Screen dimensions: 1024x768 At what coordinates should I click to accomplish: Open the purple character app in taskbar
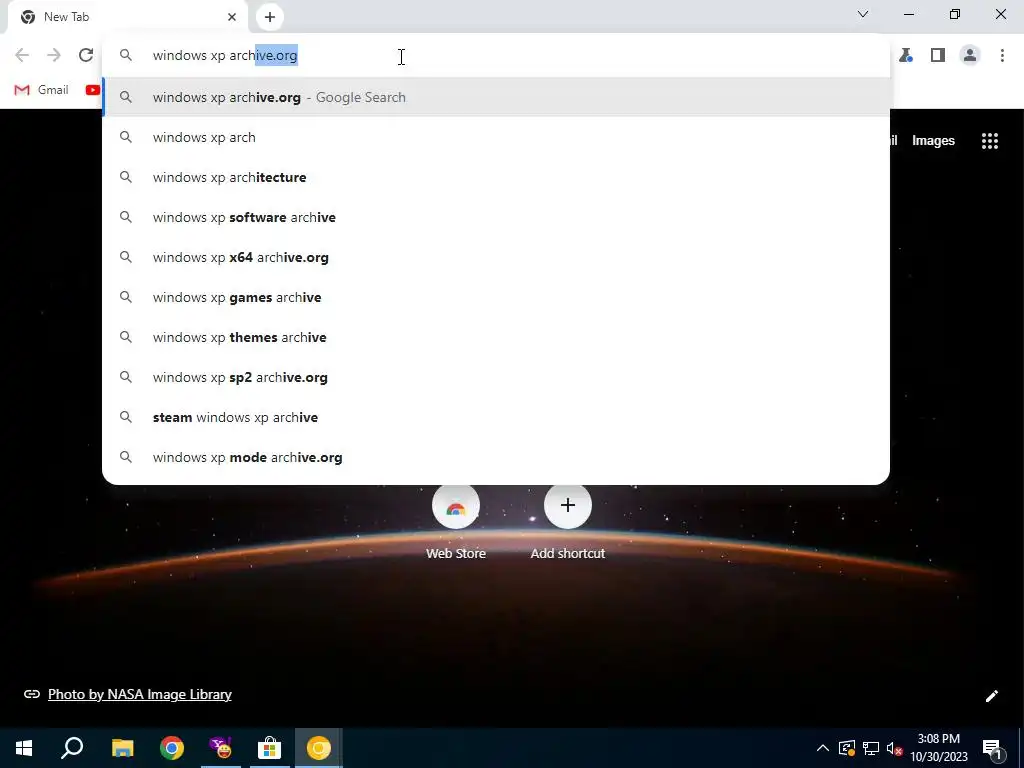[221, 748]
